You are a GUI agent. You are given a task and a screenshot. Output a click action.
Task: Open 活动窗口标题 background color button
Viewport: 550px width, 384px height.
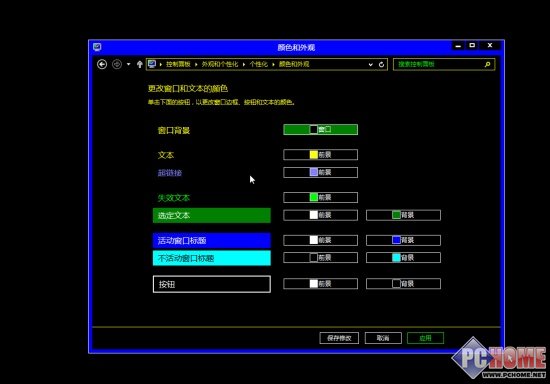(x=403, y=240)
